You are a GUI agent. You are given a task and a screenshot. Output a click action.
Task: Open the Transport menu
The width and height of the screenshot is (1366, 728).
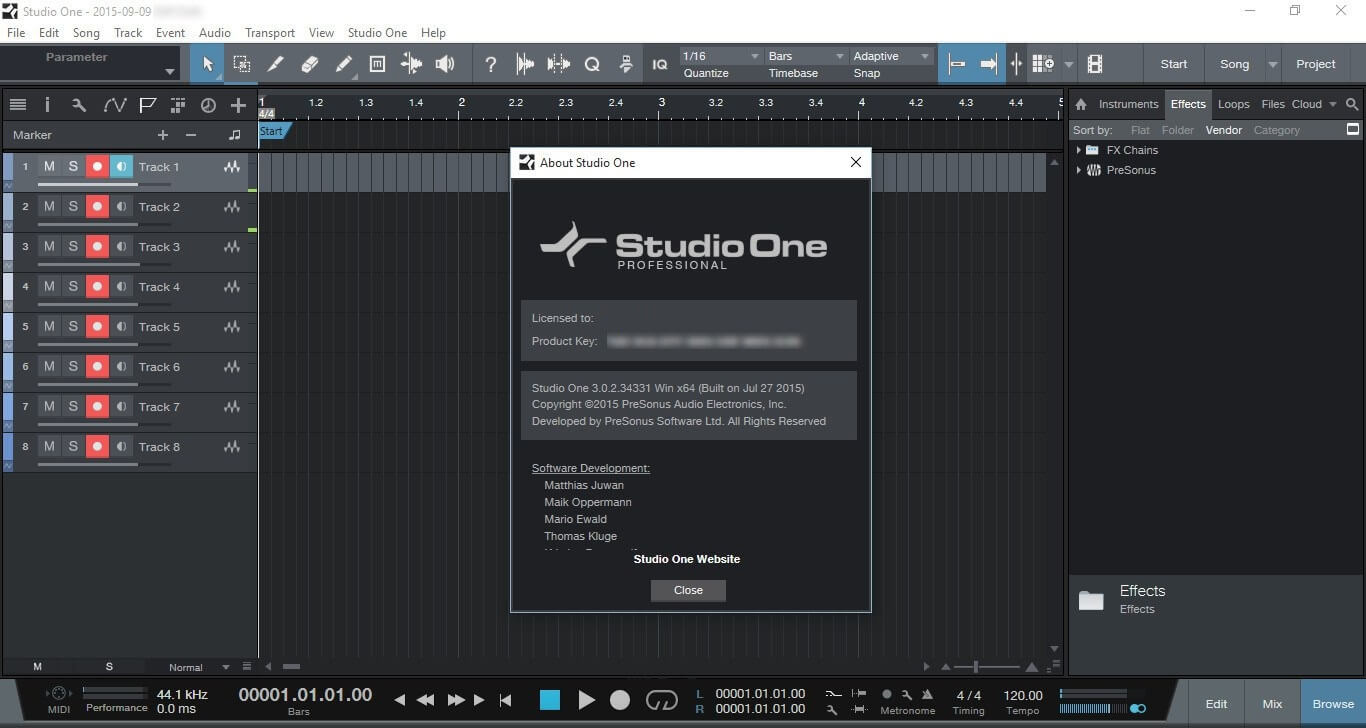pyautogui.click(x=270, y=33)
